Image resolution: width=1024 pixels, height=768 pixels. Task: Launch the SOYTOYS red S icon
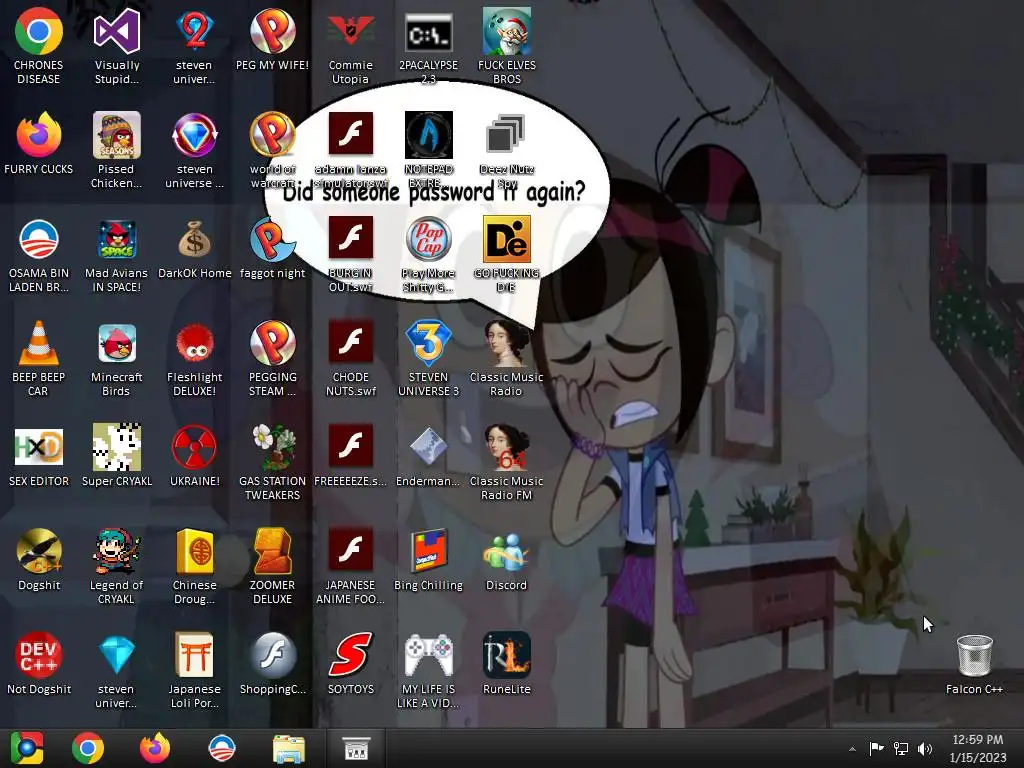tap(351, 664)
